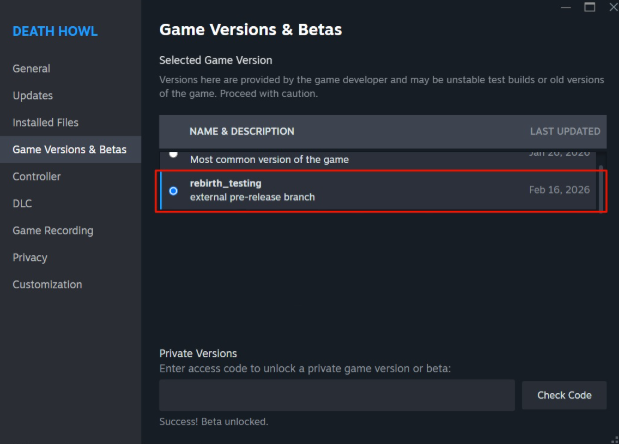
Task: Go to the Controller settings
Action: [36, 177]
